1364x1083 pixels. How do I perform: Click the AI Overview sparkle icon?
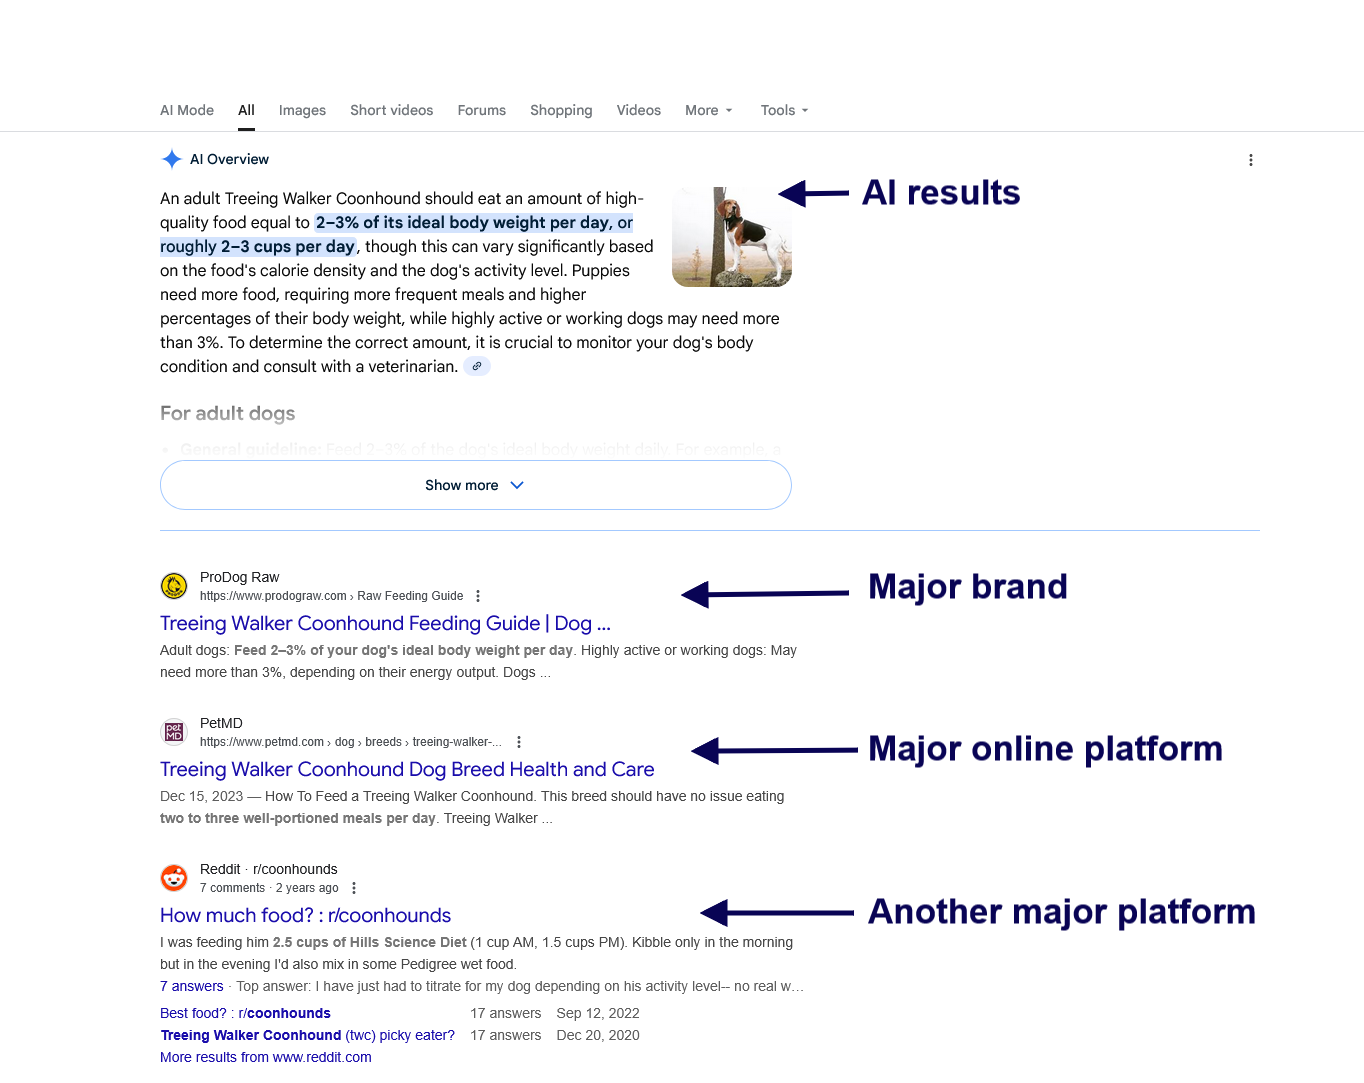(172, 159)
